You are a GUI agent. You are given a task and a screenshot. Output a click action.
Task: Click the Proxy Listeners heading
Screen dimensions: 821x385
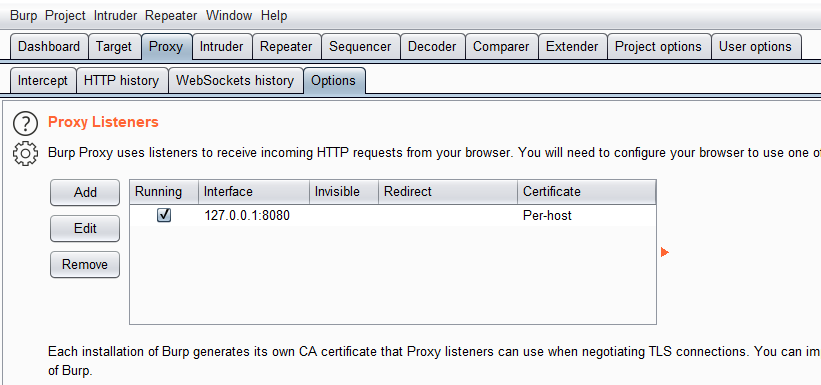[x=103, y=122]
